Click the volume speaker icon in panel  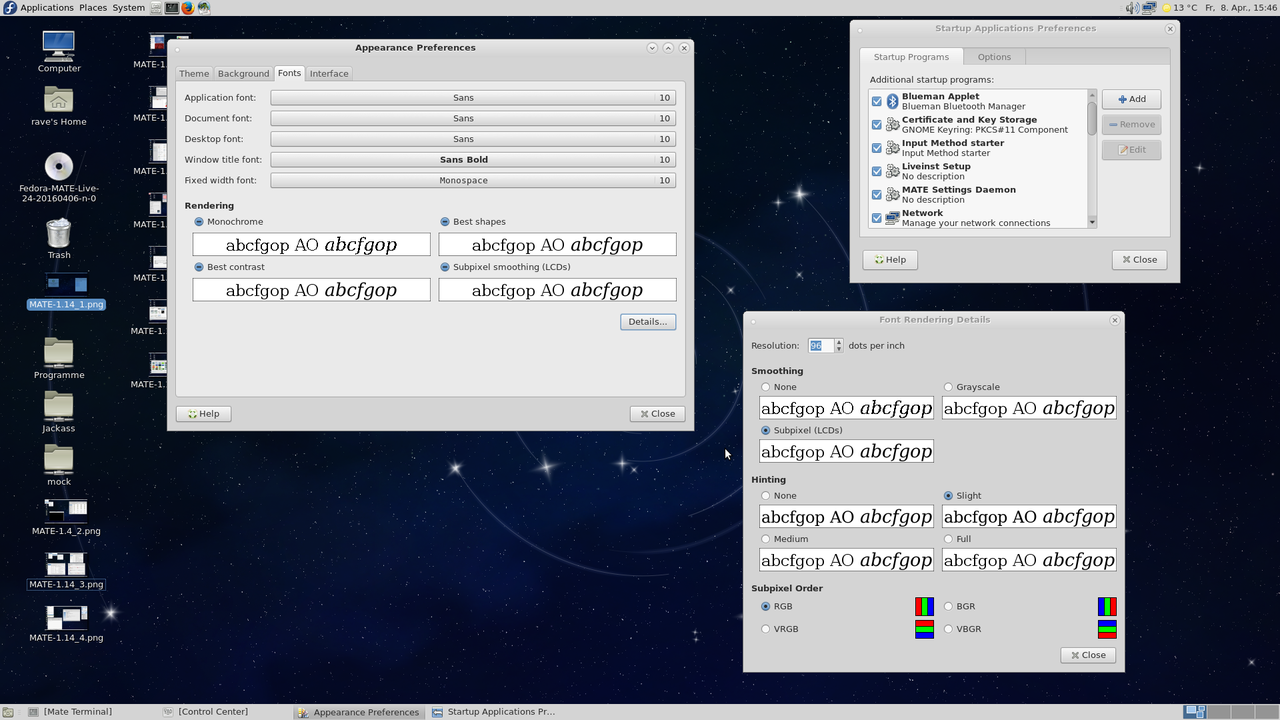point(1132,8)
